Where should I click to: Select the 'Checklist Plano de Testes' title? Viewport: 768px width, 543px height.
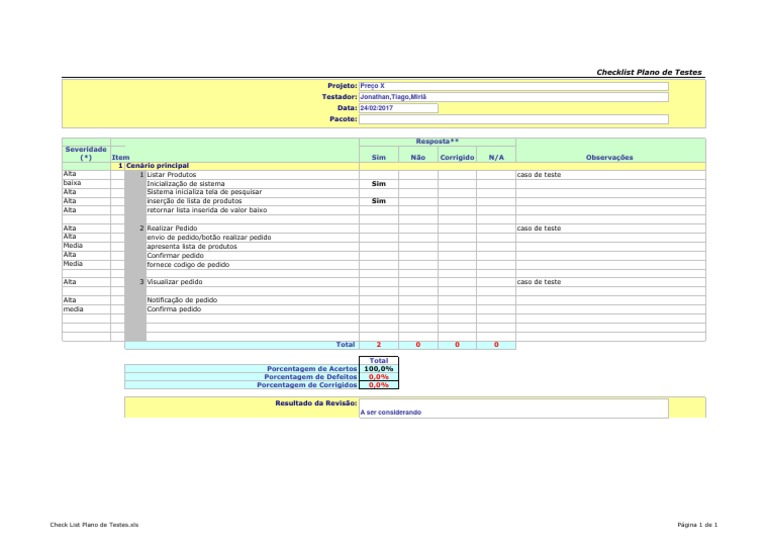648,72
